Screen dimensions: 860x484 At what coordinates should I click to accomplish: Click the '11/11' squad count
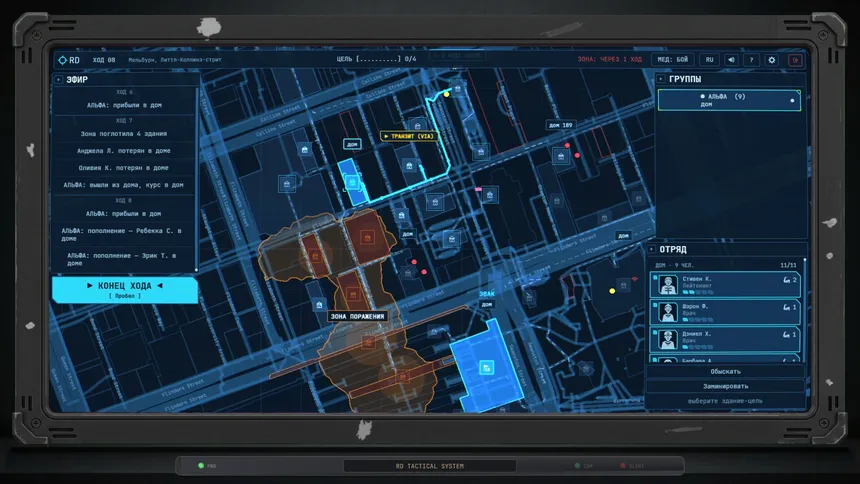[788, 266]
